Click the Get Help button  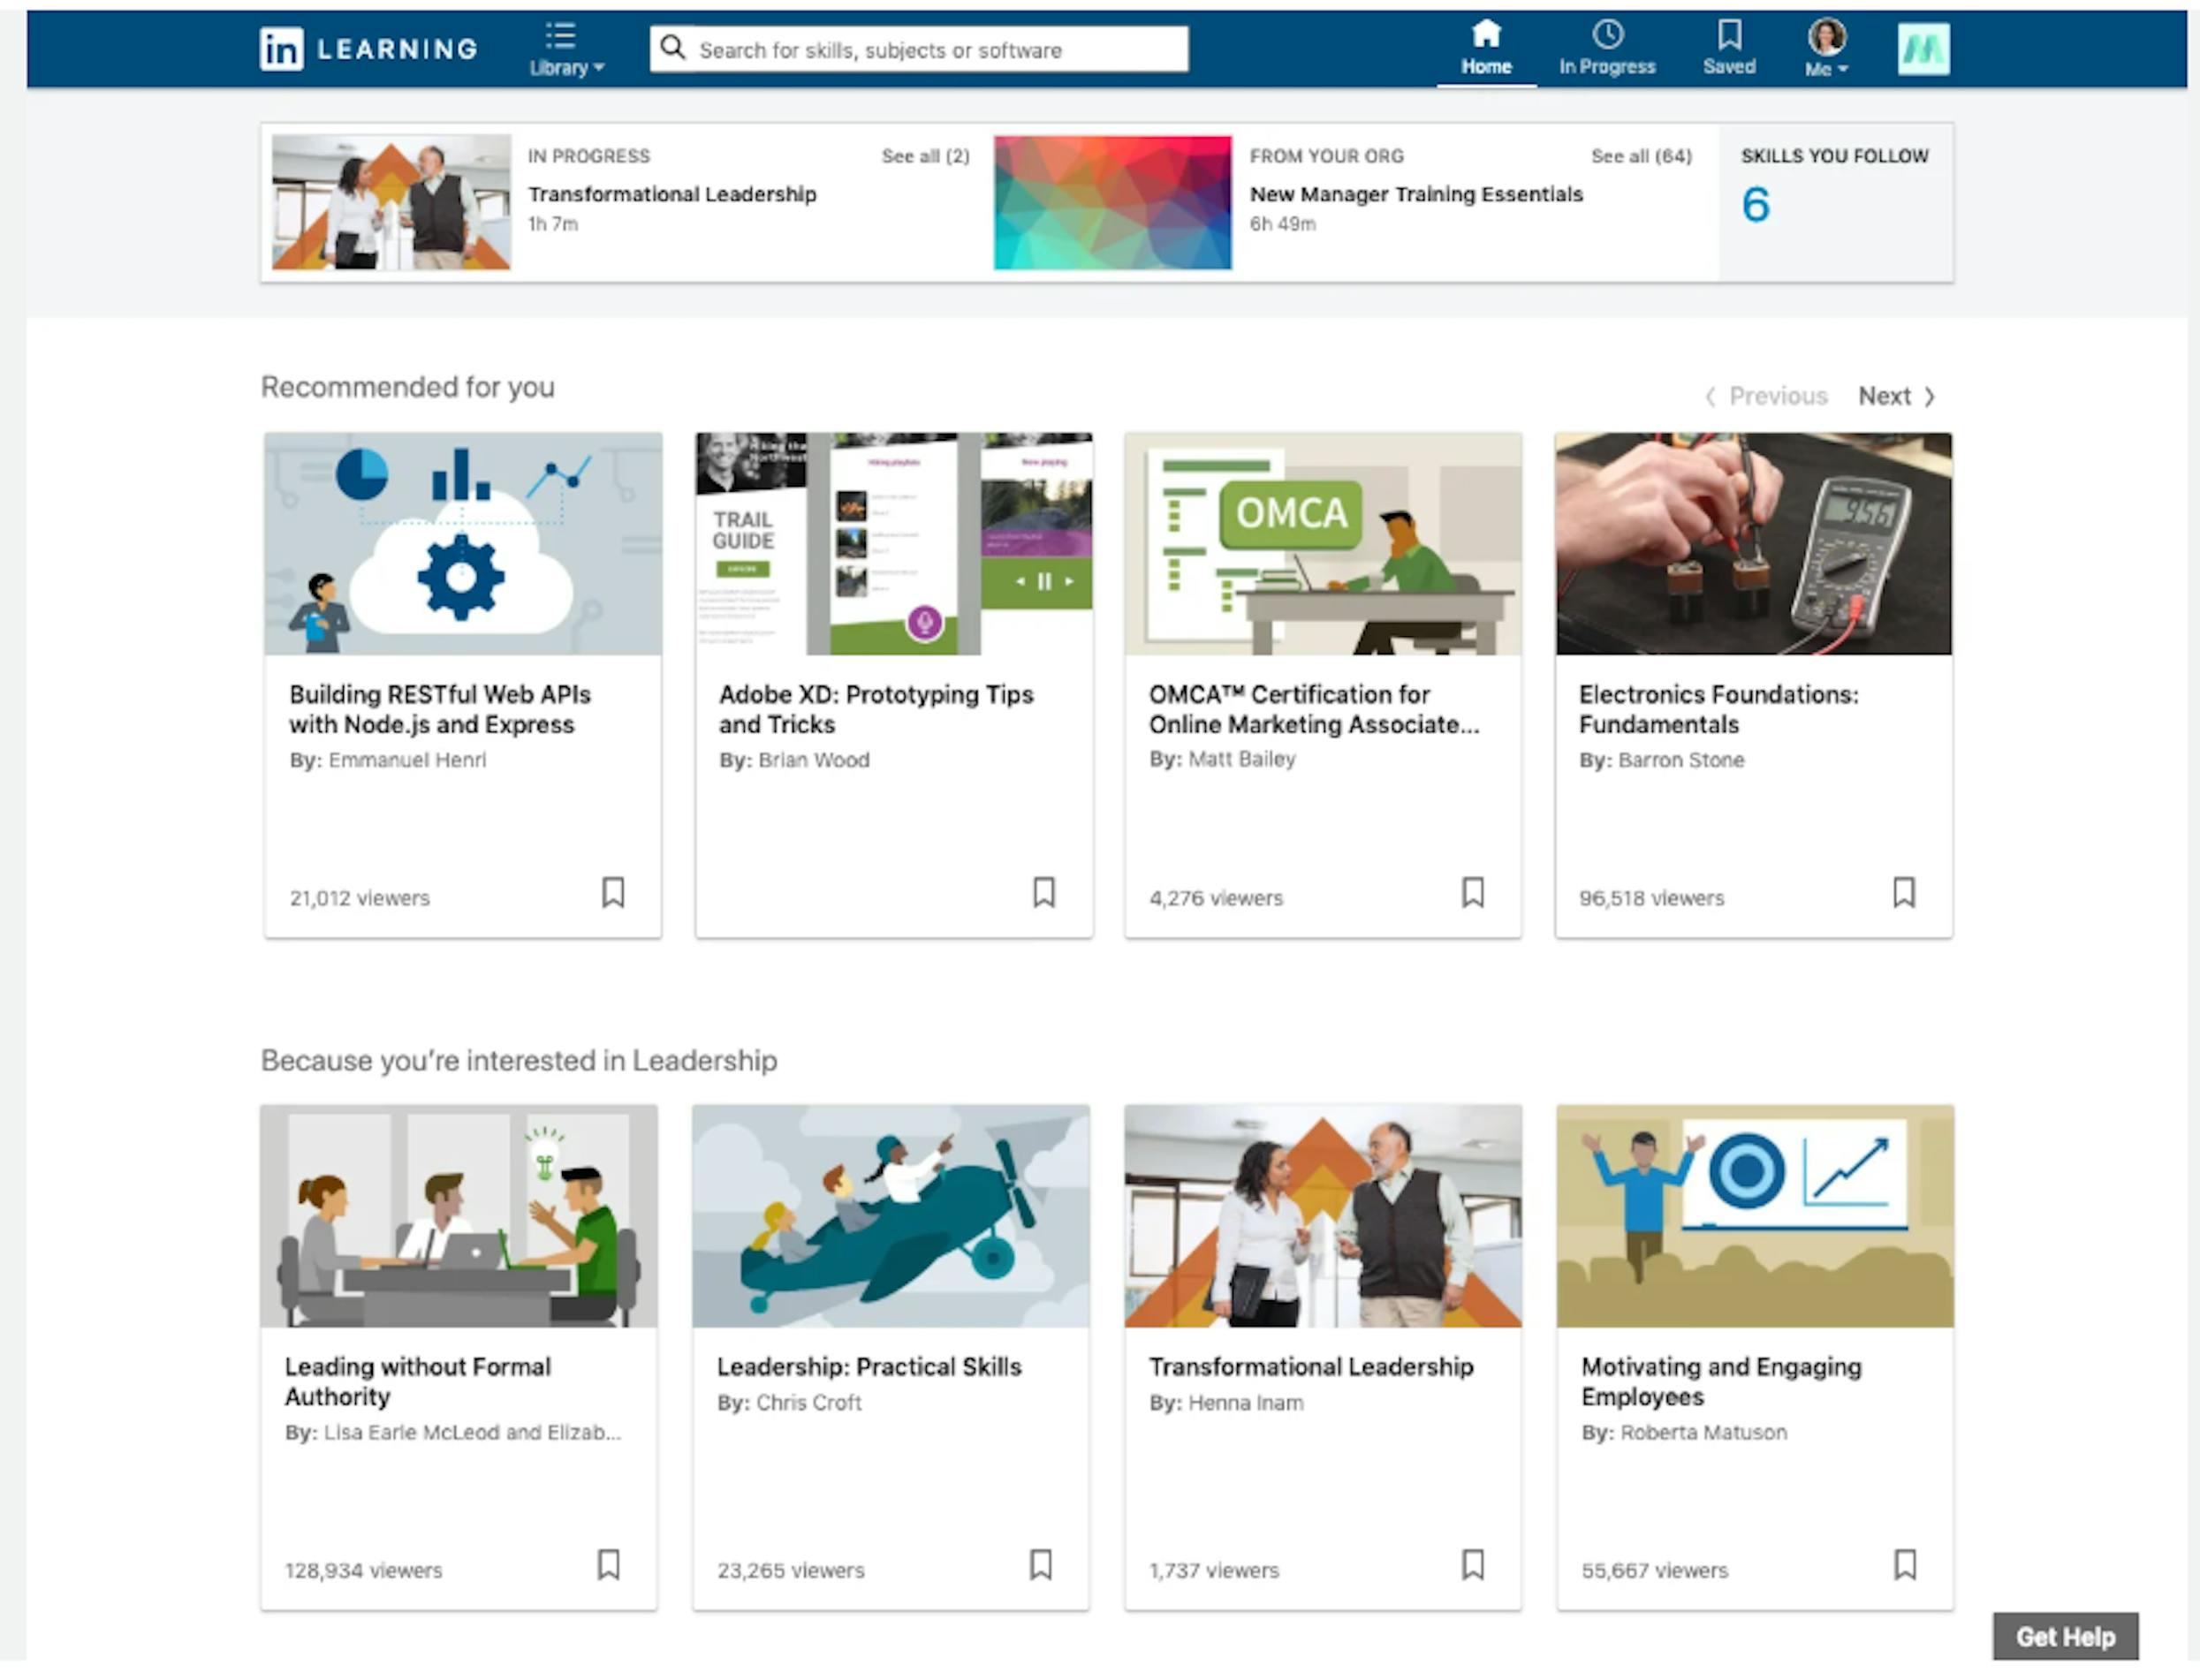(2065, 1637)
